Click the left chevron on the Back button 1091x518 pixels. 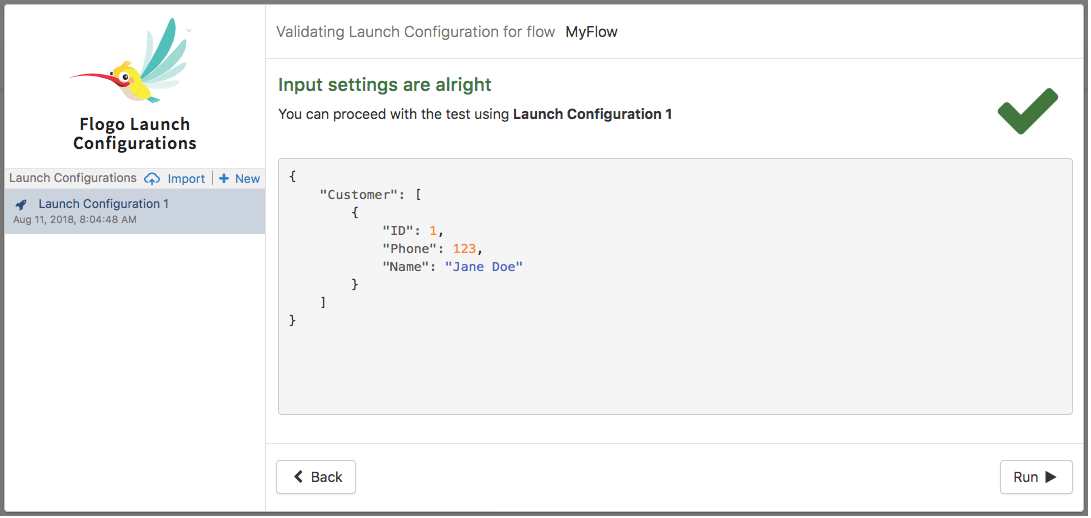[x=298, y=477]
